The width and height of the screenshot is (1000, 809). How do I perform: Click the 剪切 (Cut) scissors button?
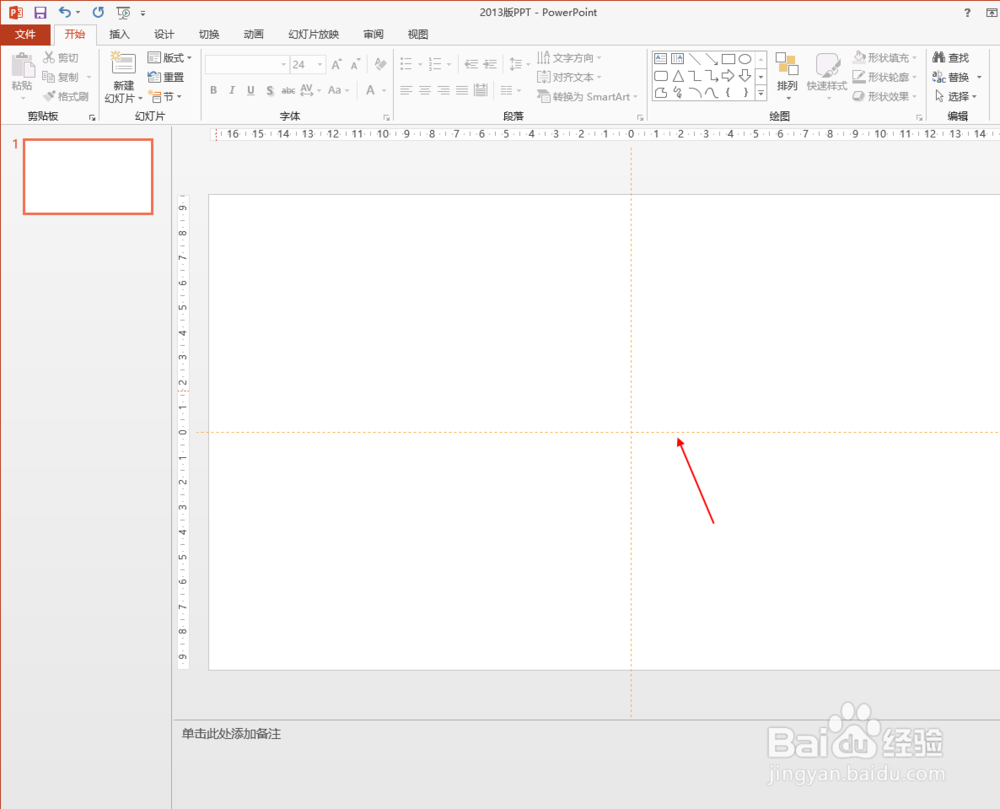(x=61, y=58)
